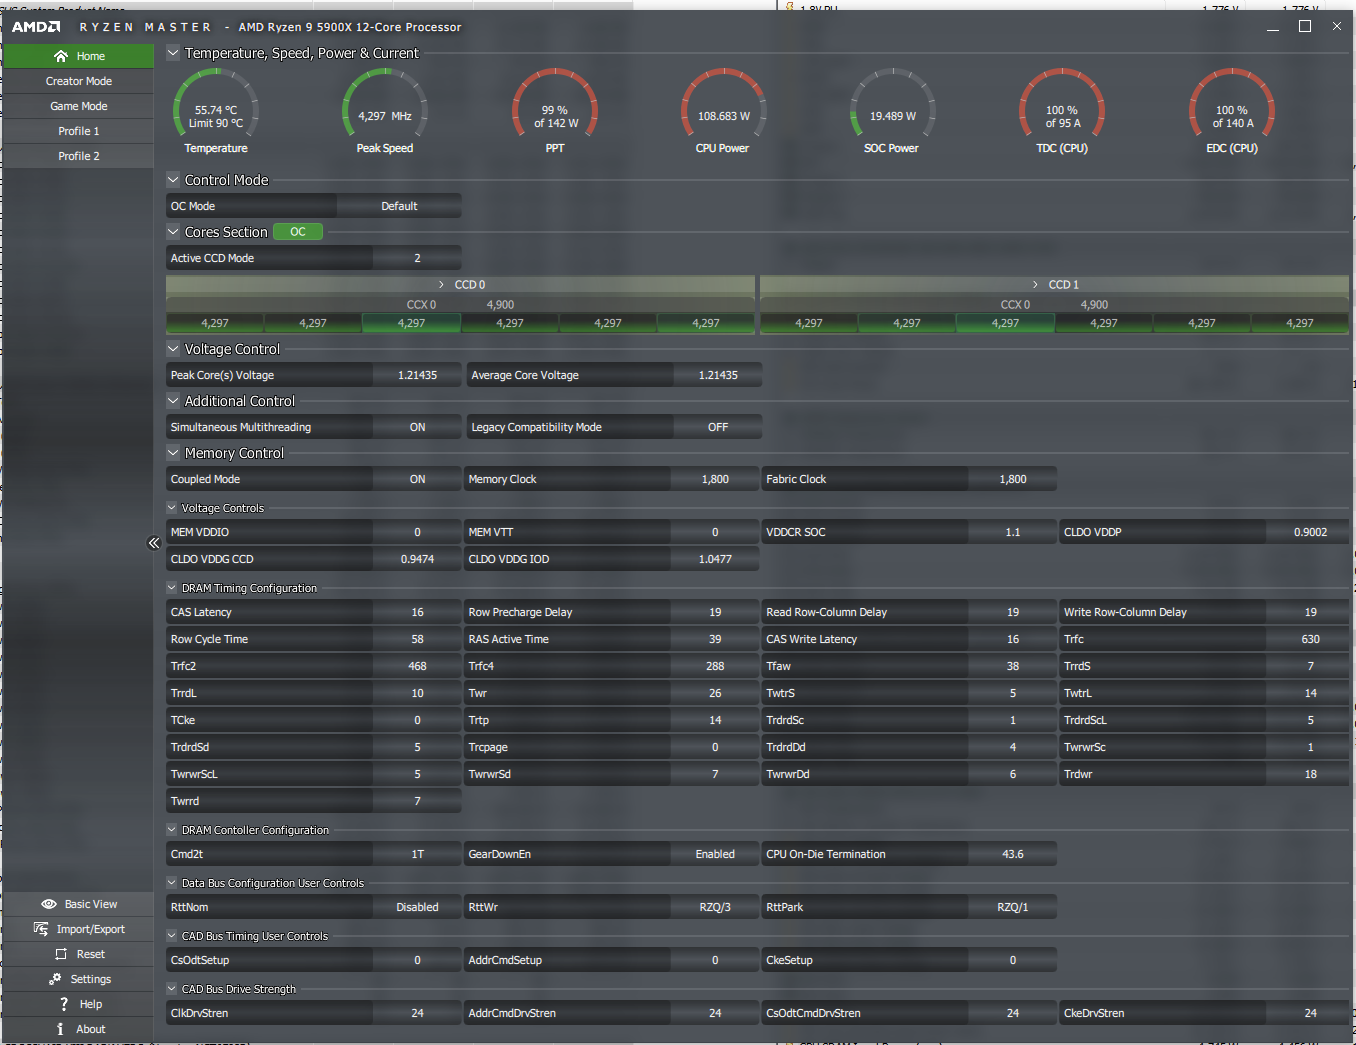This screenshot has height=1045, width=1356.
Task: Switch to Creator Mode profile
Action: [x=79, y=81]
